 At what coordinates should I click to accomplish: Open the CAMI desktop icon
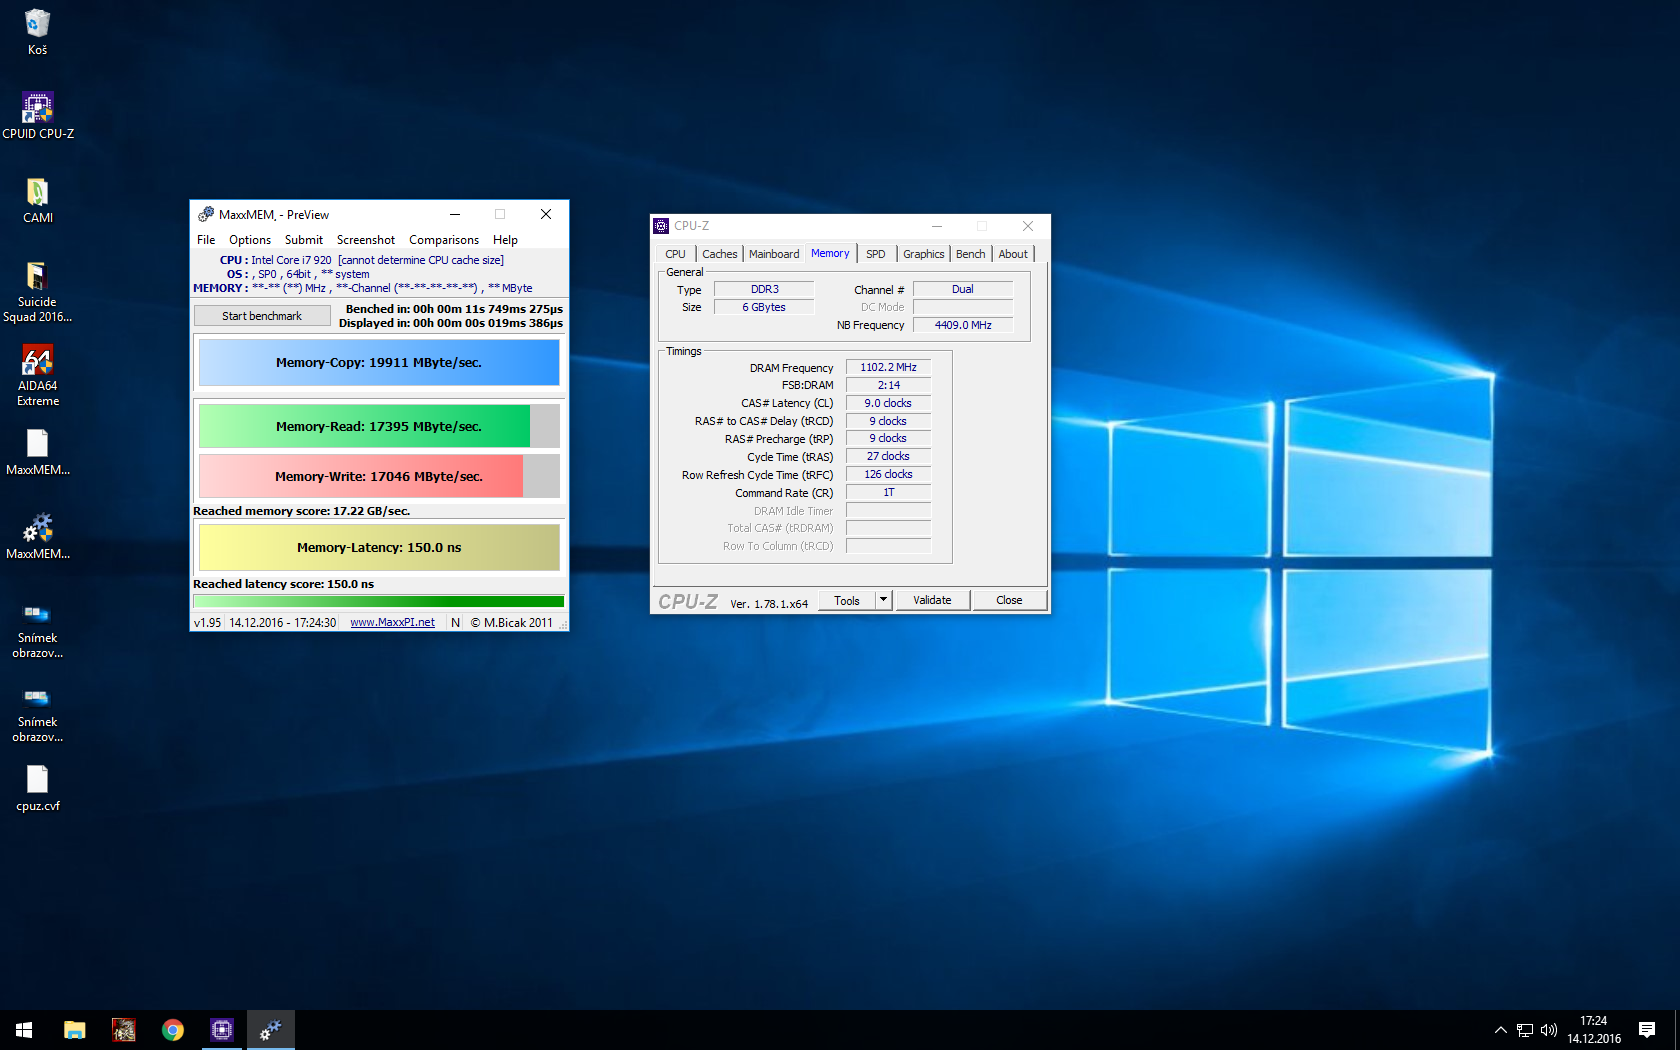pyautogui.click(x=37, y=200)
